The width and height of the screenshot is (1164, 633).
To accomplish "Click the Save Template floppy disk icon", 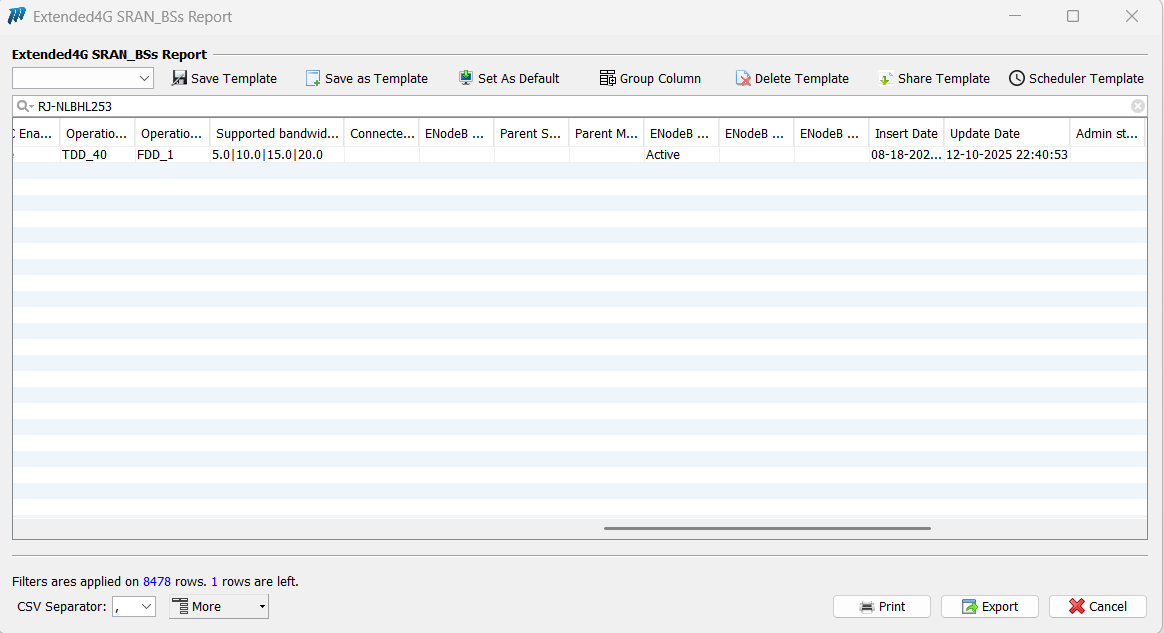I will pyautogui.click(x=180, y=78).
